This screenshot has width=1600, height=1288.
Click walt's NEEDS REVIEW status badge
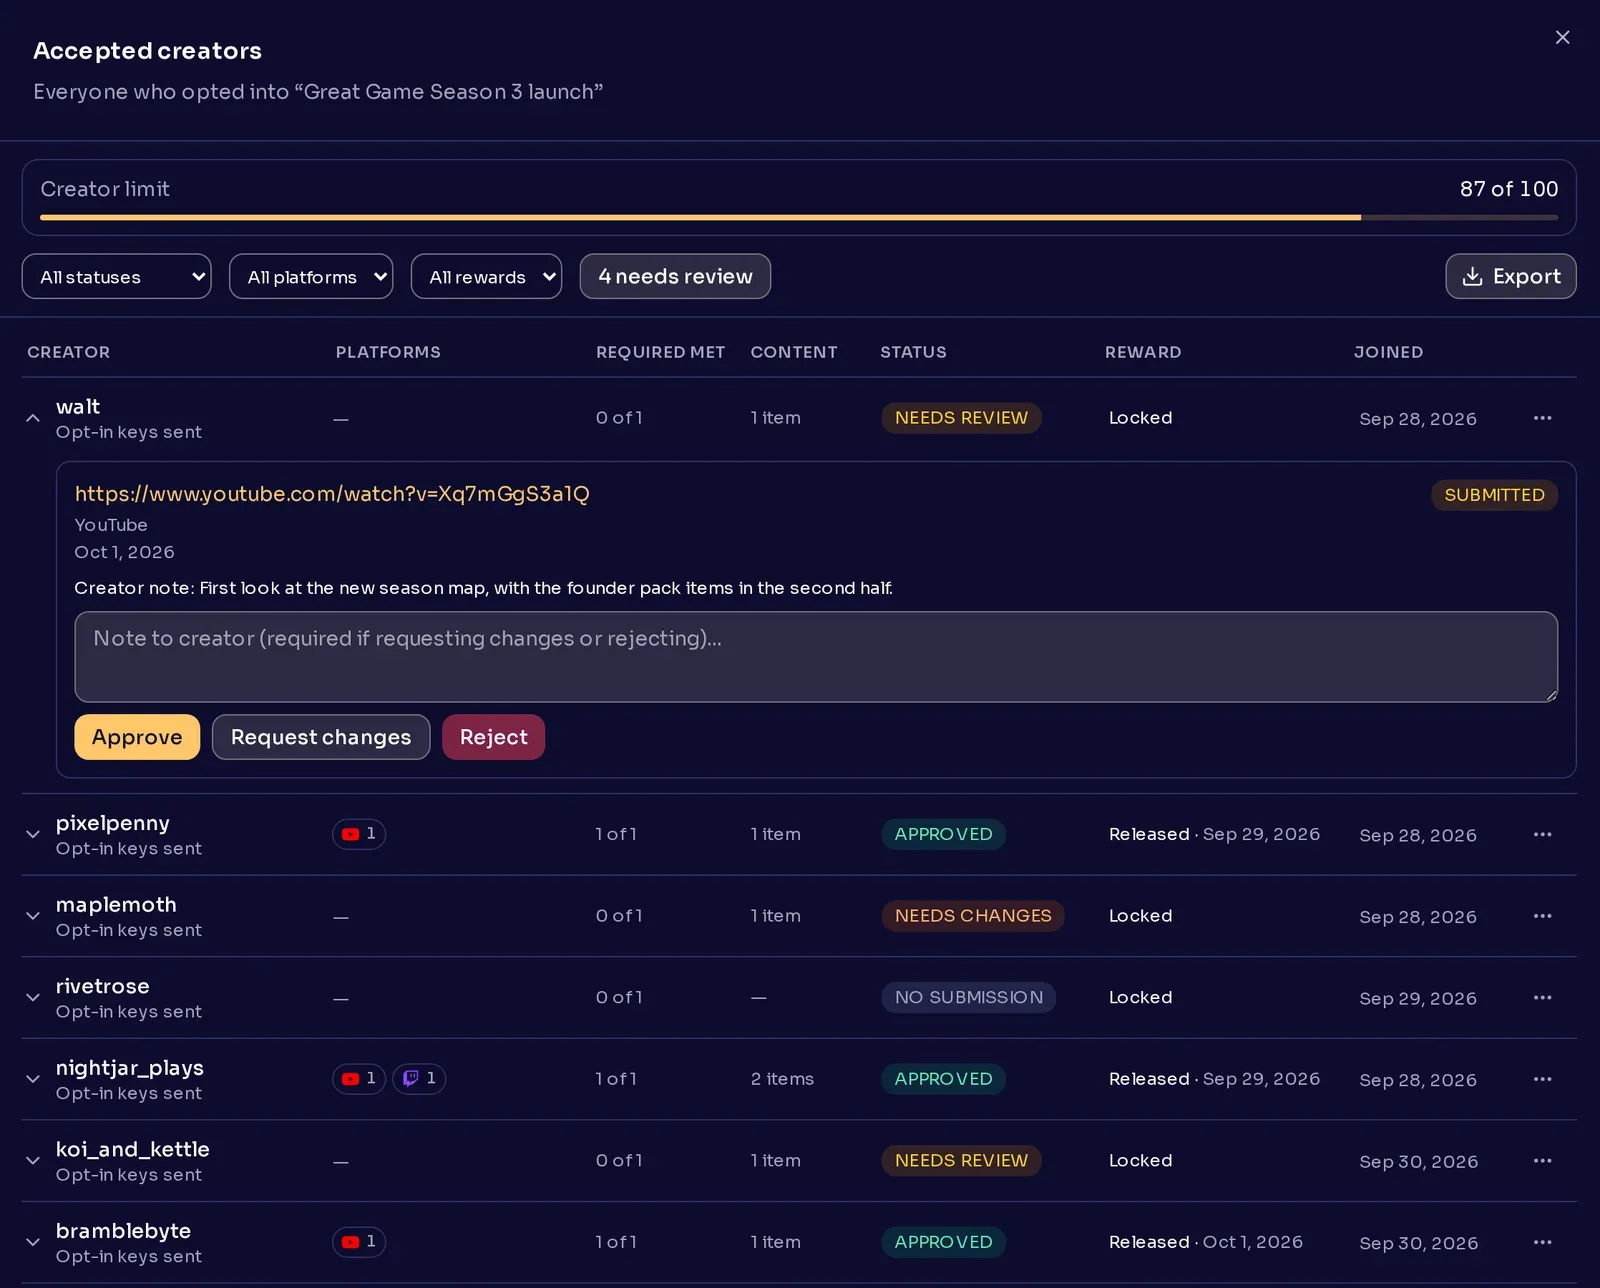961,418
